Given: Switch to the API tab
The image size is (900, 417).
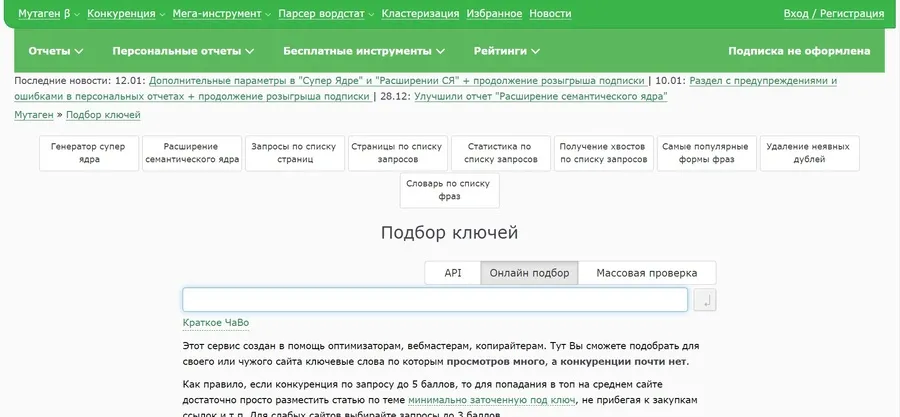Looking at the screenshot, I should (453, 273).
